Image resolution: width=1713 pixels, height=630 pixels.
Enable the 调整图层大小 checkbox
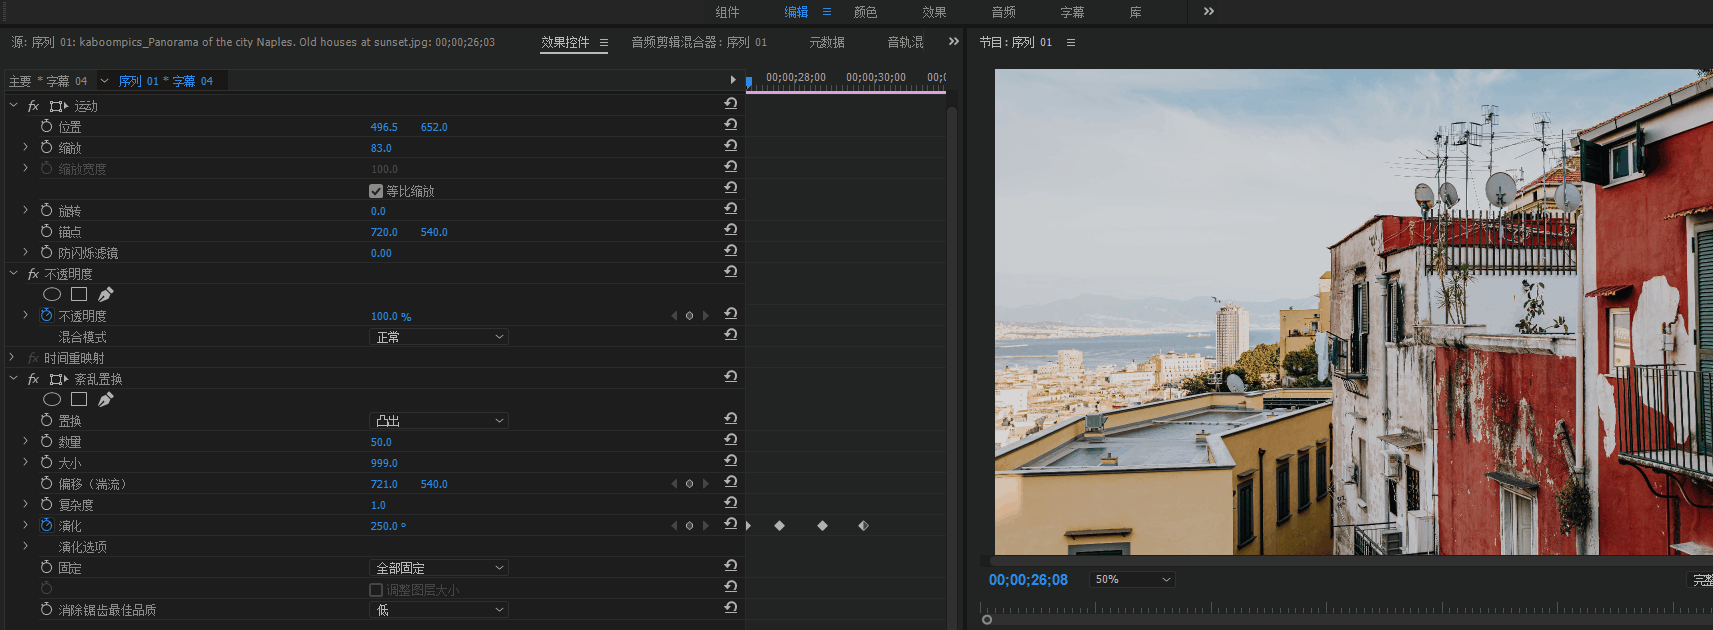click(376, 590)
